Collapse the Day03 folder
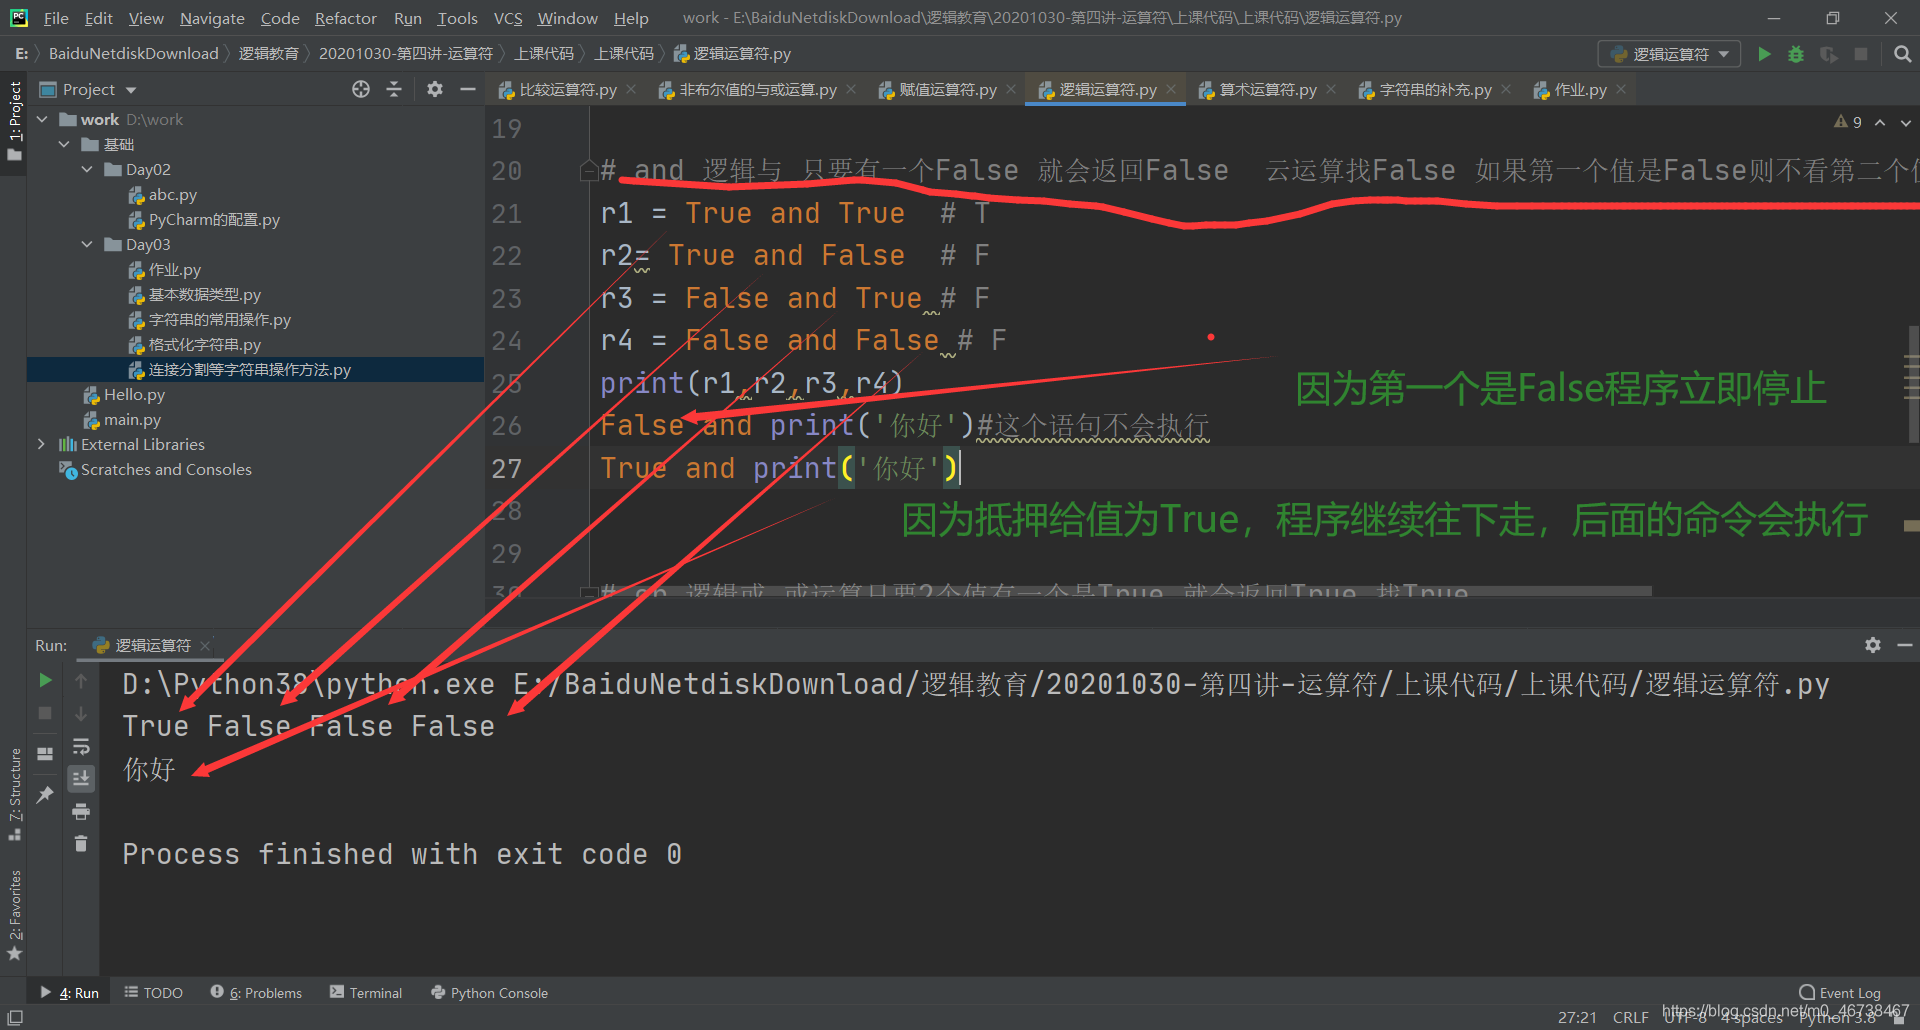 [x=87, y=244]
